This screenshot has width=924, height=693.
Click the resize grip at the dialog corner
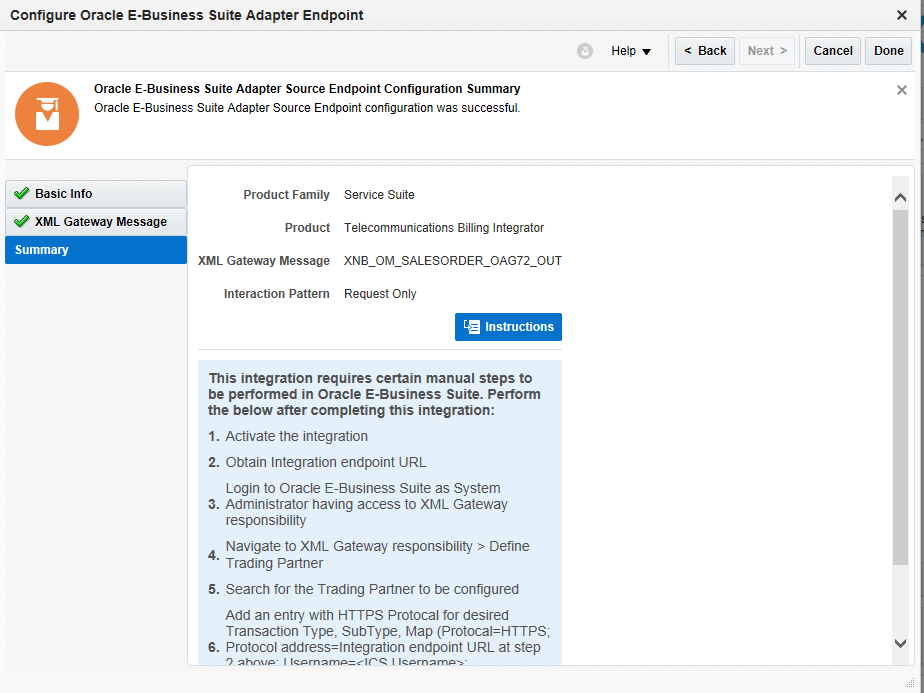909,682
